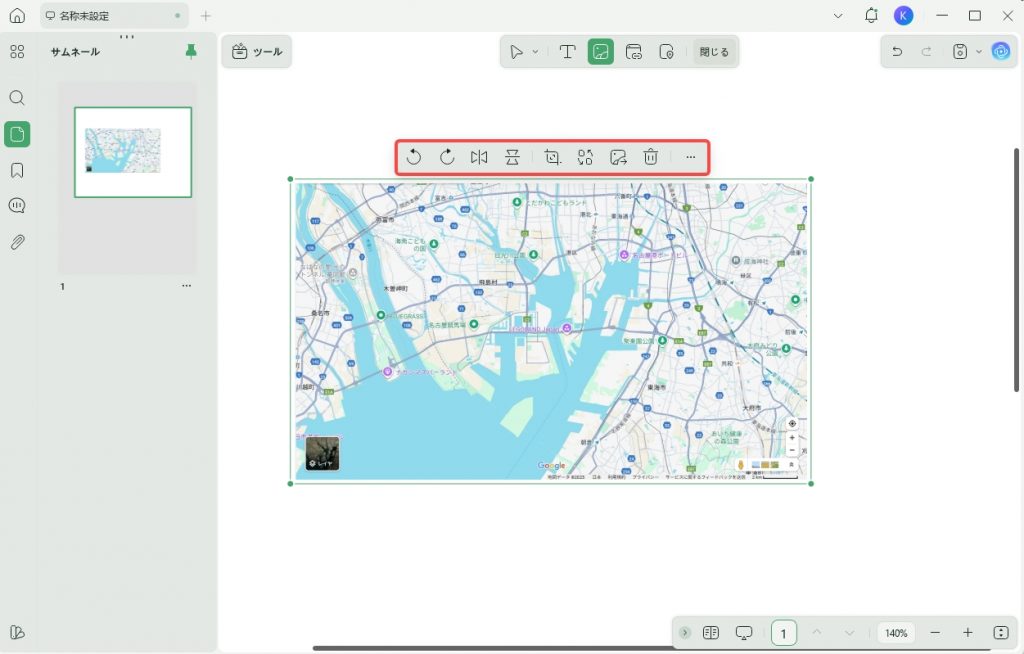Viewport: 1024px width, 654px height.
Task: Open the attachments paperclip panel
Action: [18, 242]
